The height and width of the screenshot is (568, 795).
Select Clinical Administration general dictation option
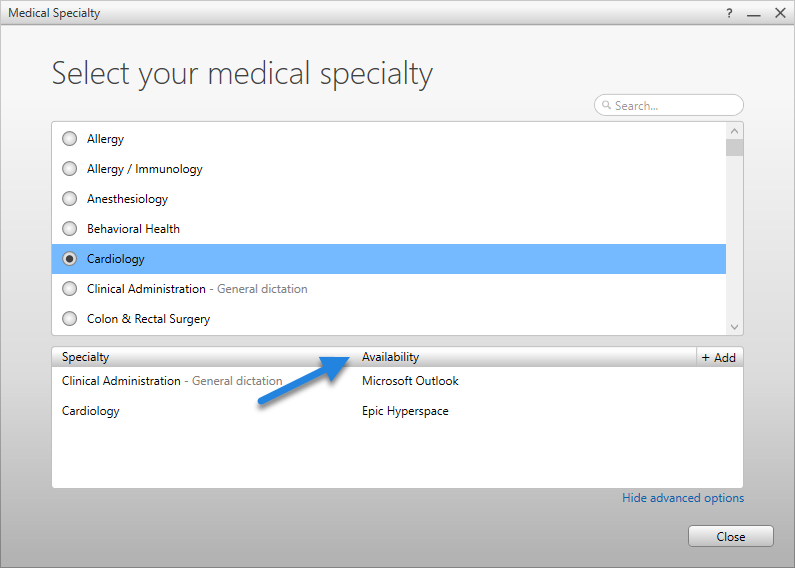(x=69, y=289)
